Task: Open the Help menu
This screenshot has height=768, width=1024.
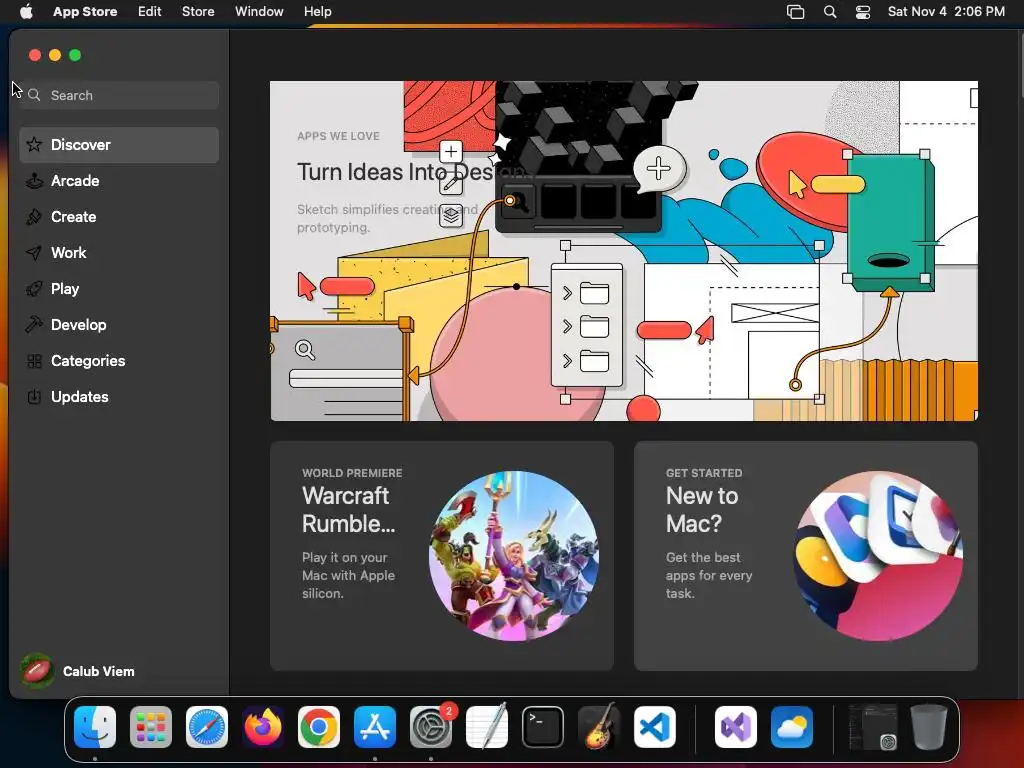Action: coord(317,12)
